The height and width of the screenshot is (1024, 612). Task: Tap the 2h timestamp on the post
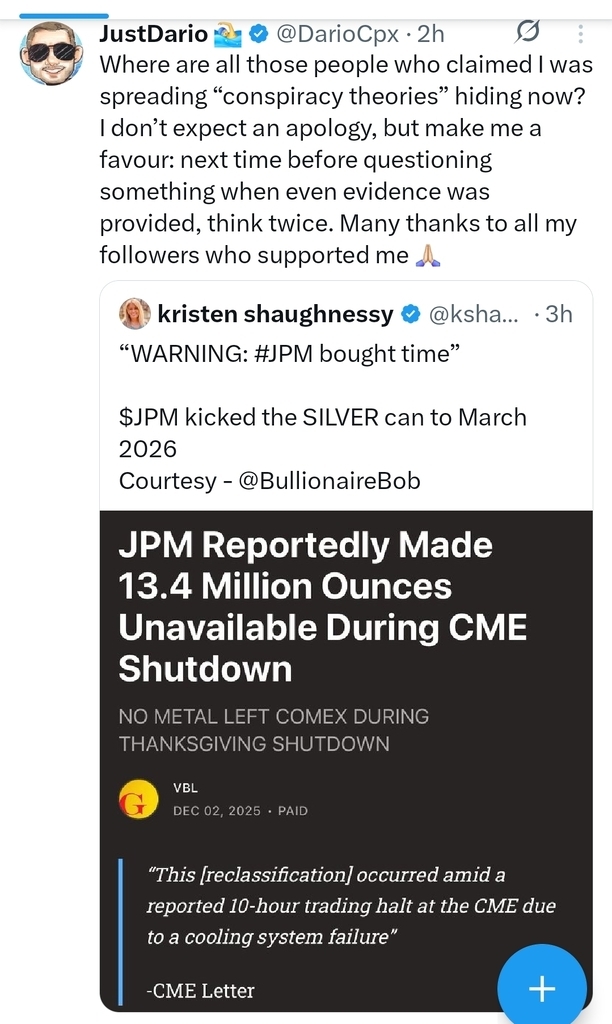pos(431,34)
